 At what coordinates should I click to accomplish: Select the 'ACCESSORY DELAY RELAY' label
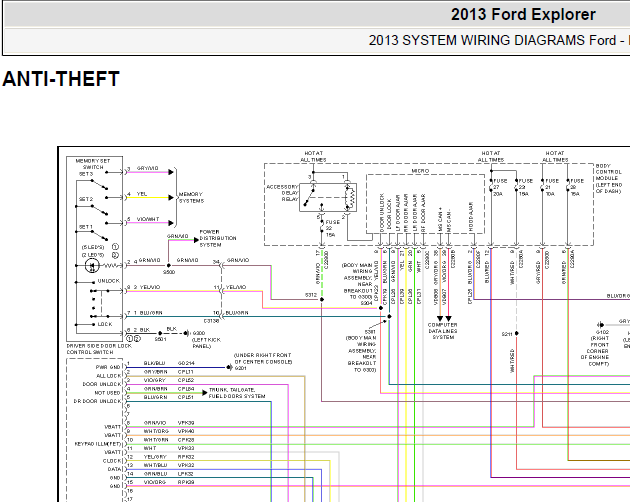click(x=282, y=193)
